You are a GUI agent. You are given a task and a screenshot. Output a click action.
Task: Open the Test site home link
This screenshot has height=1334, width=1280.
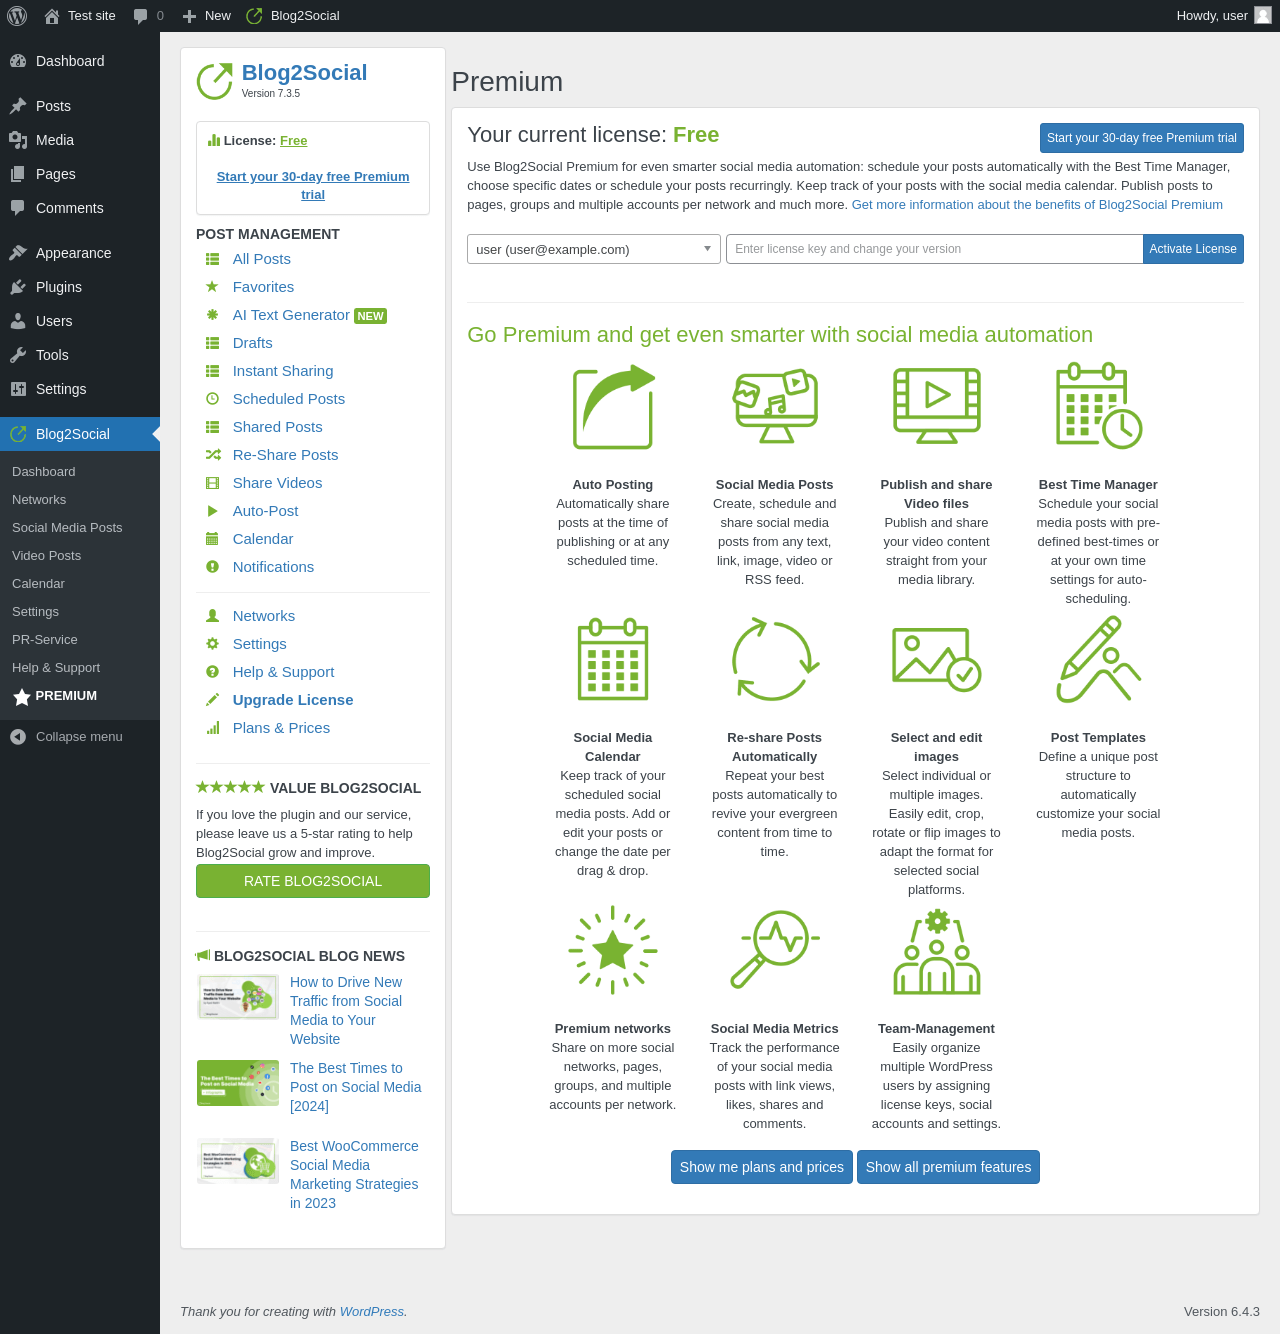80,16
